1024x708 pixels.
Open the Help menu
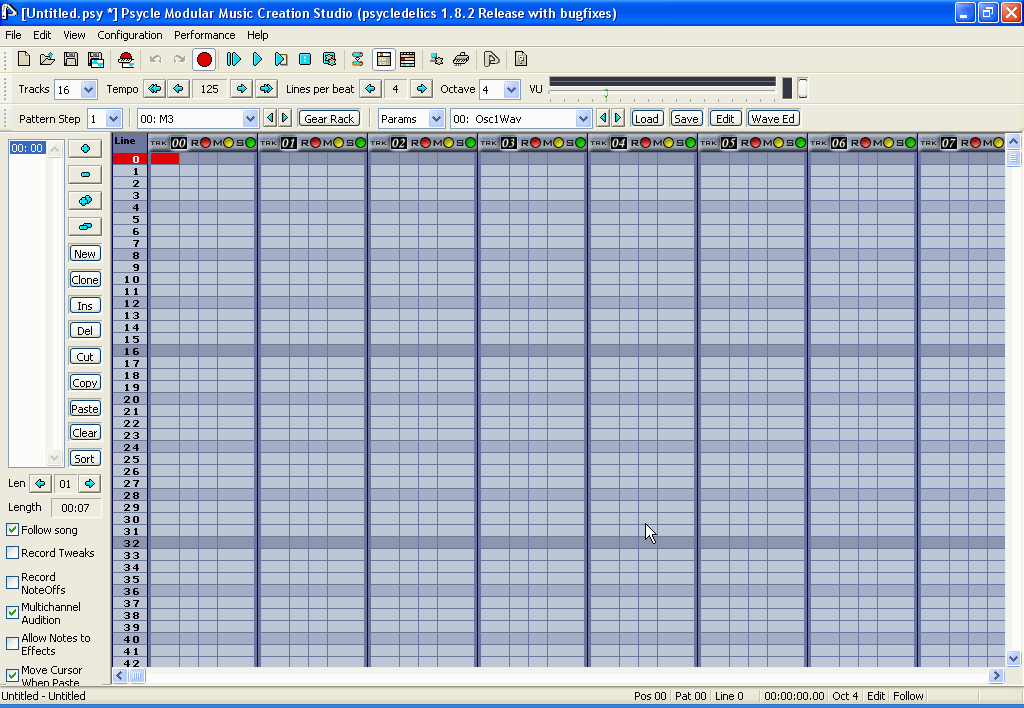tap(257, 35)
